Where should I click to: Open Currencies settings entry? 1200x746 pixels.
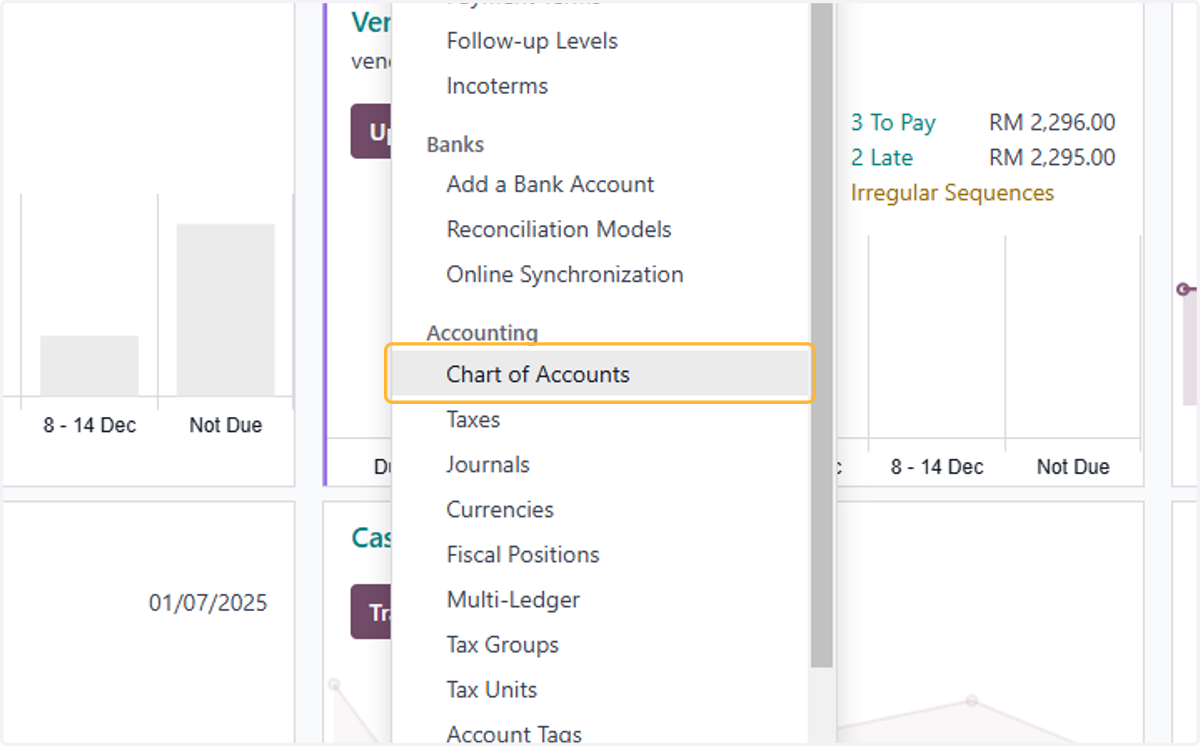[500, 509]
